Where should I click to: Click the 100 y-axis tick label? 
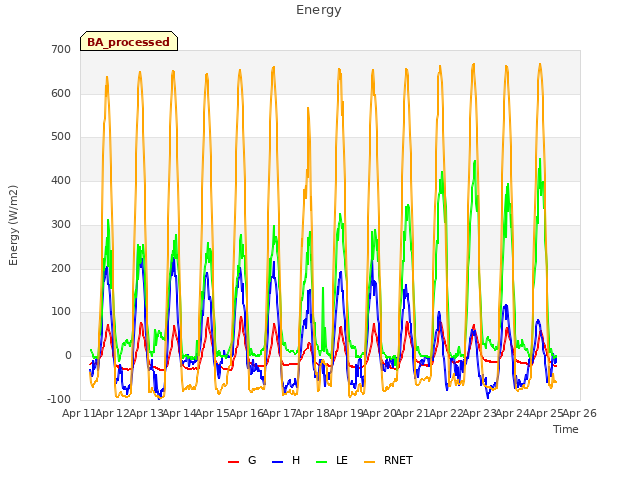61,312
